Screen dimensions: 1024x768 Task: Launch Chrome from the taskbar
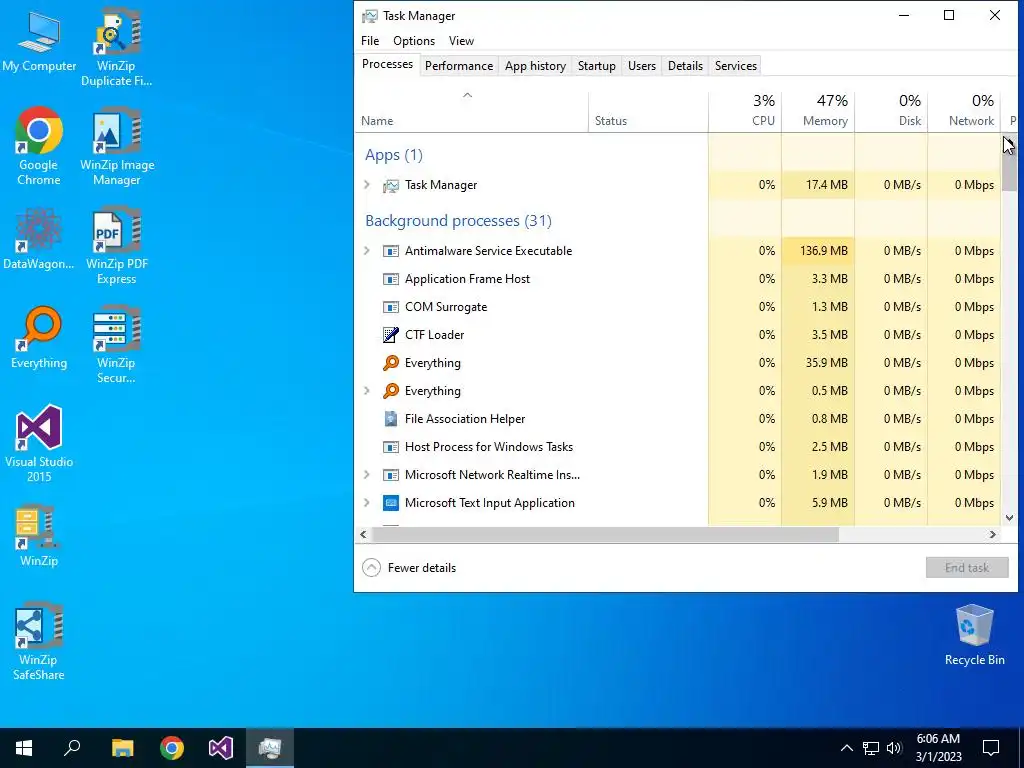coord(172,748)
